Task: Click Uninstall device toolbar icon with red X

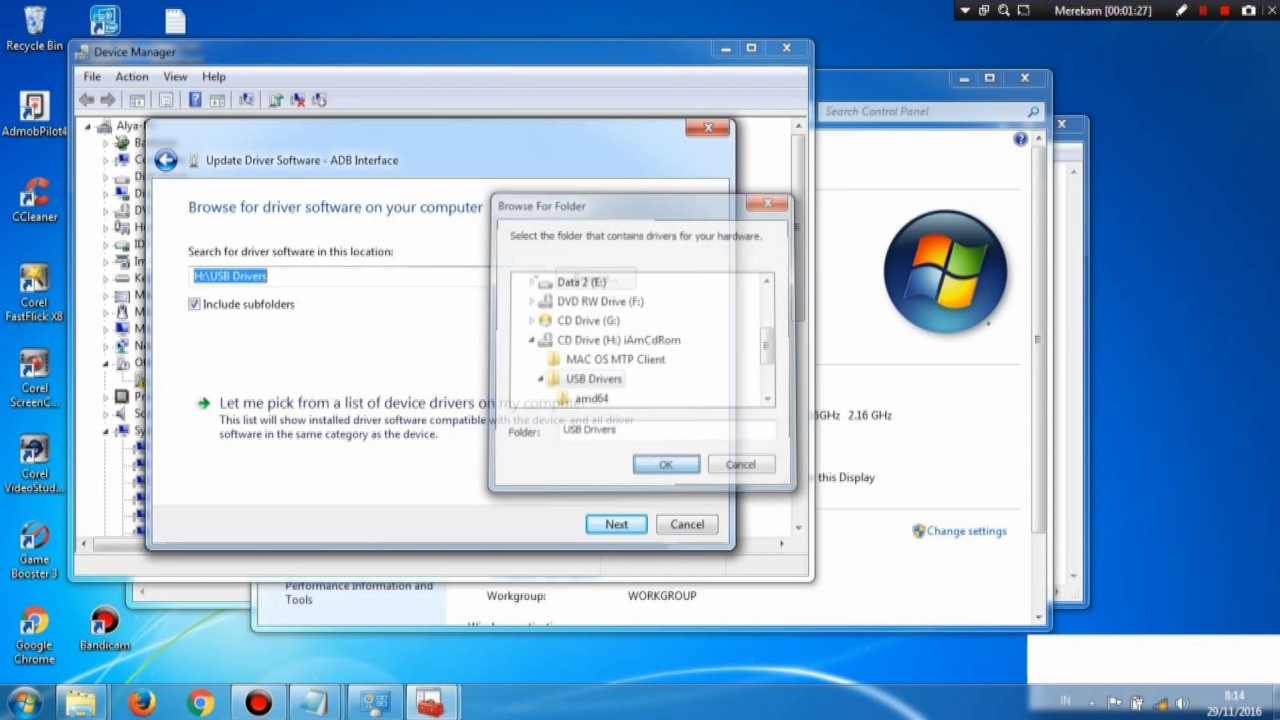Action: coord(298,100)
